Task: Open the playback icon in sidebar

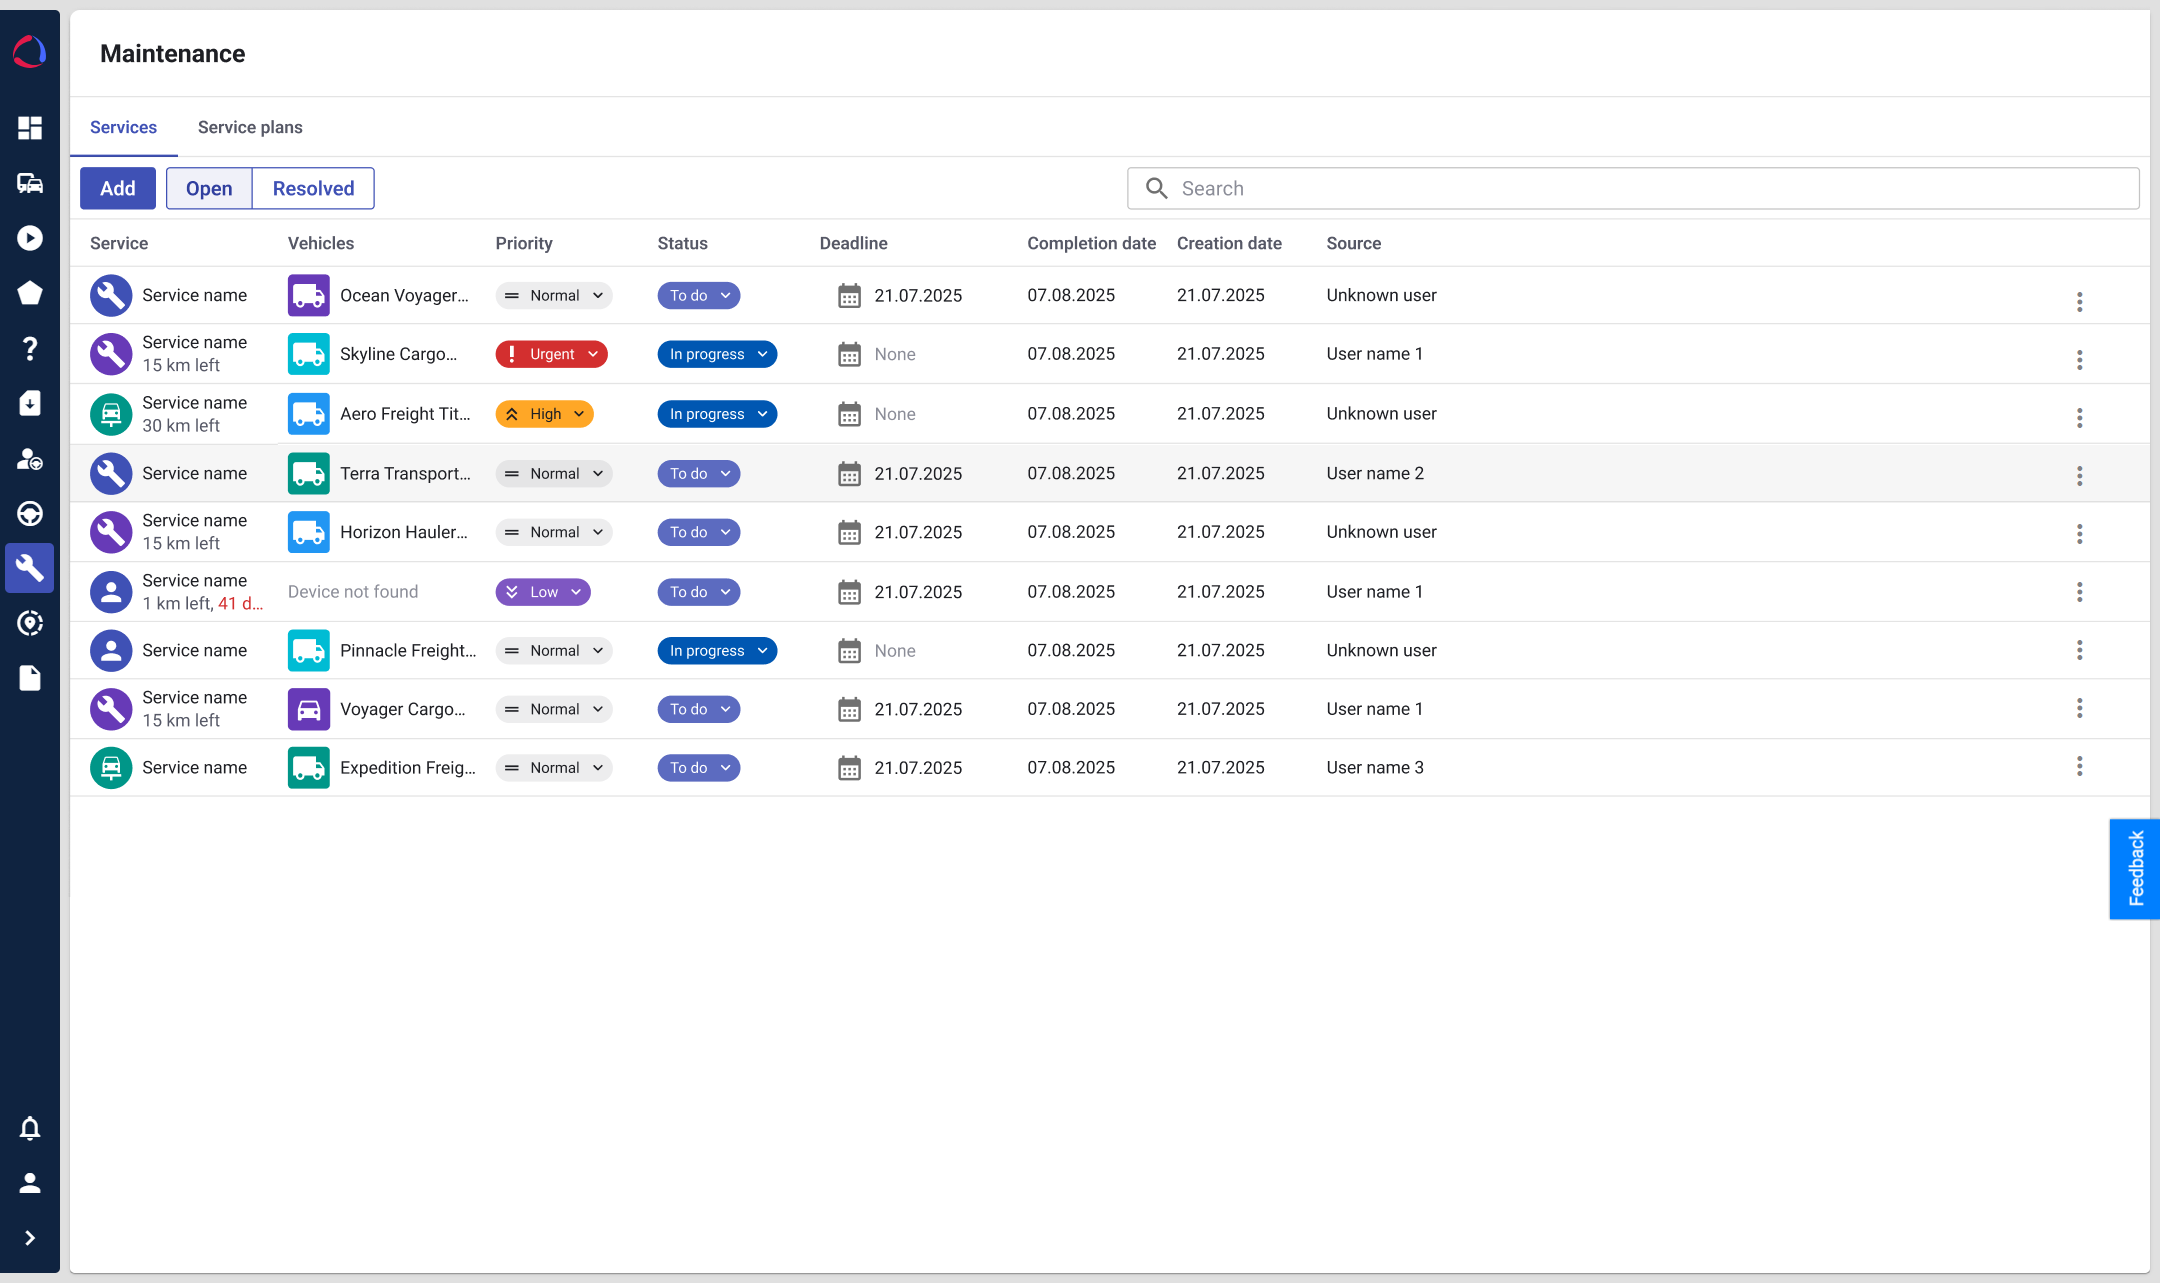Action: point(30,238)
